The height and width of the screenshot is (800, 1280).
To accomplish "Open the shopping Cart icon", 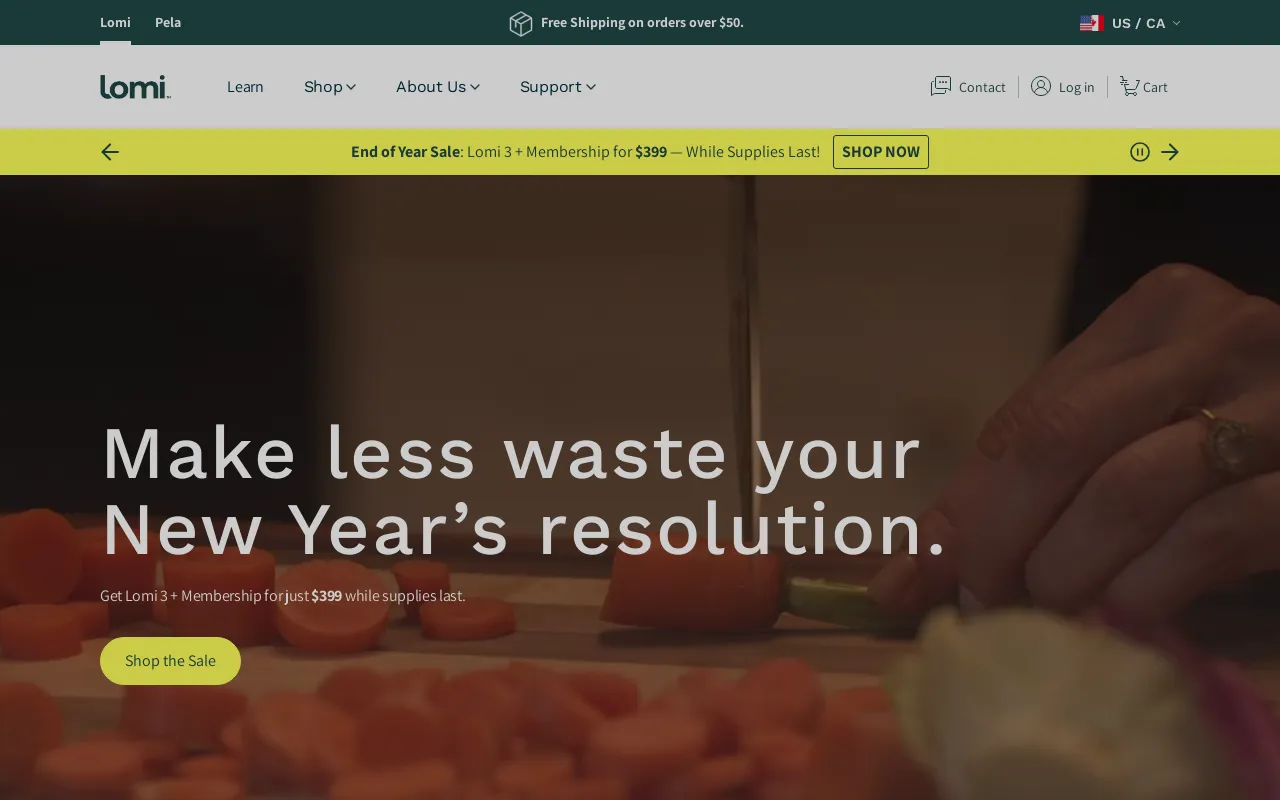I will coord(1129,86).
